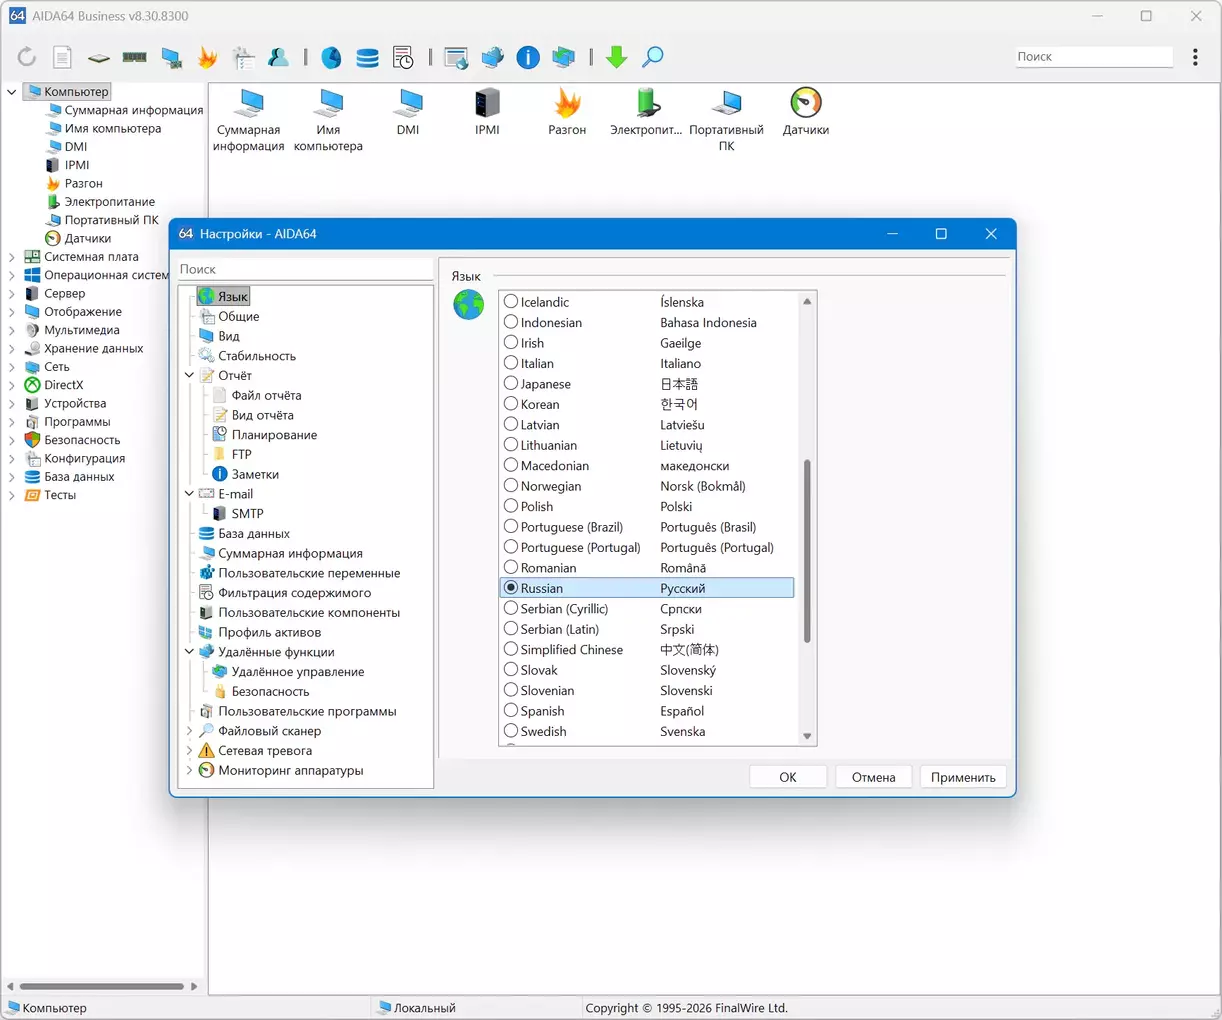1222x1020 pixels.
Task: Select the Japanese language radio button
Action: click(x=511, y=384)
